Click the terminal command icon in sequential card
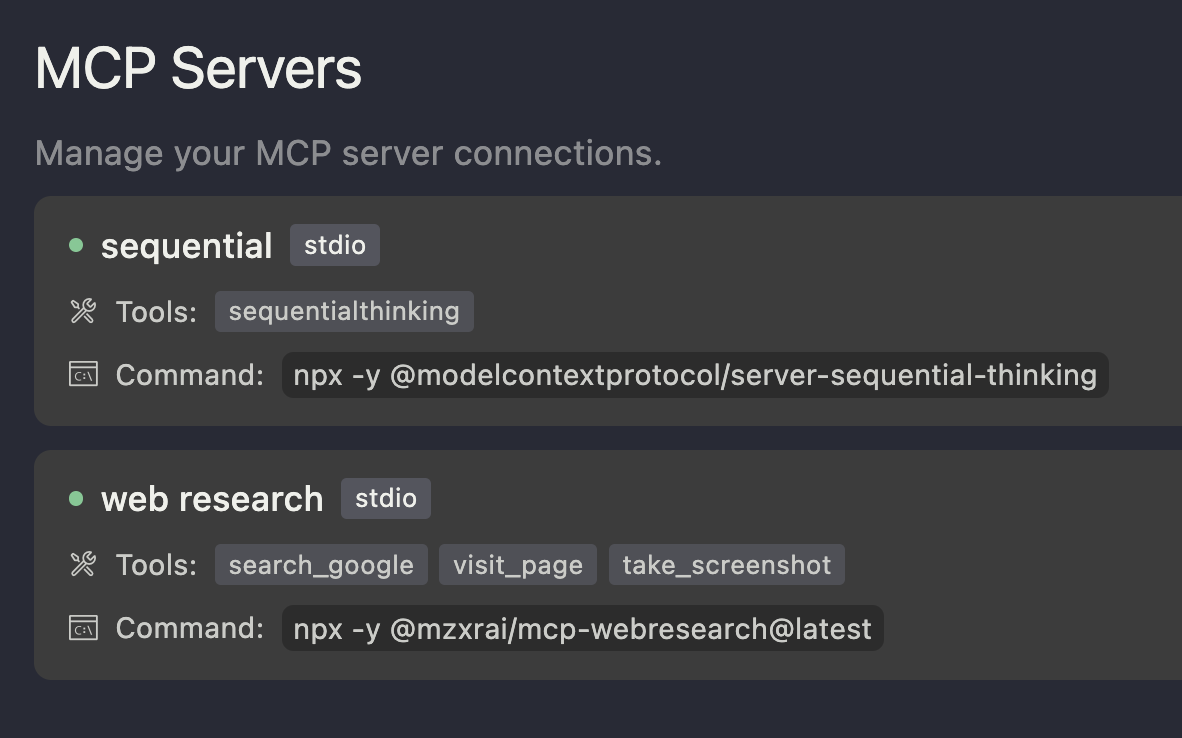The height and width of the screenshot is (738, 1182). [x=83, y=375]
